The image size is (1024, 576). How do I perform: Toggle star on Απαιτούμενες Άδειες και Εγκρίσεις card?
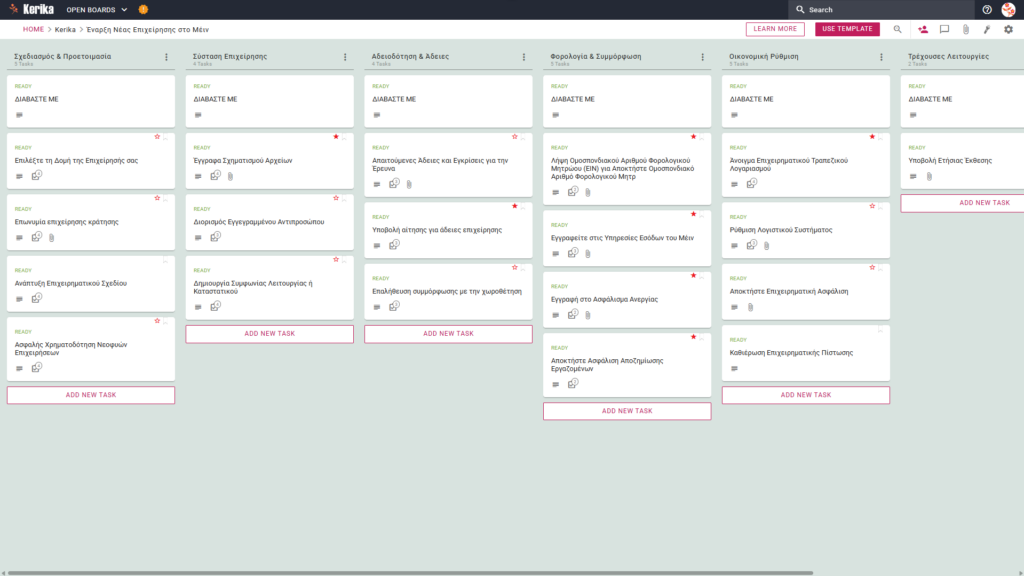(515, 136)
